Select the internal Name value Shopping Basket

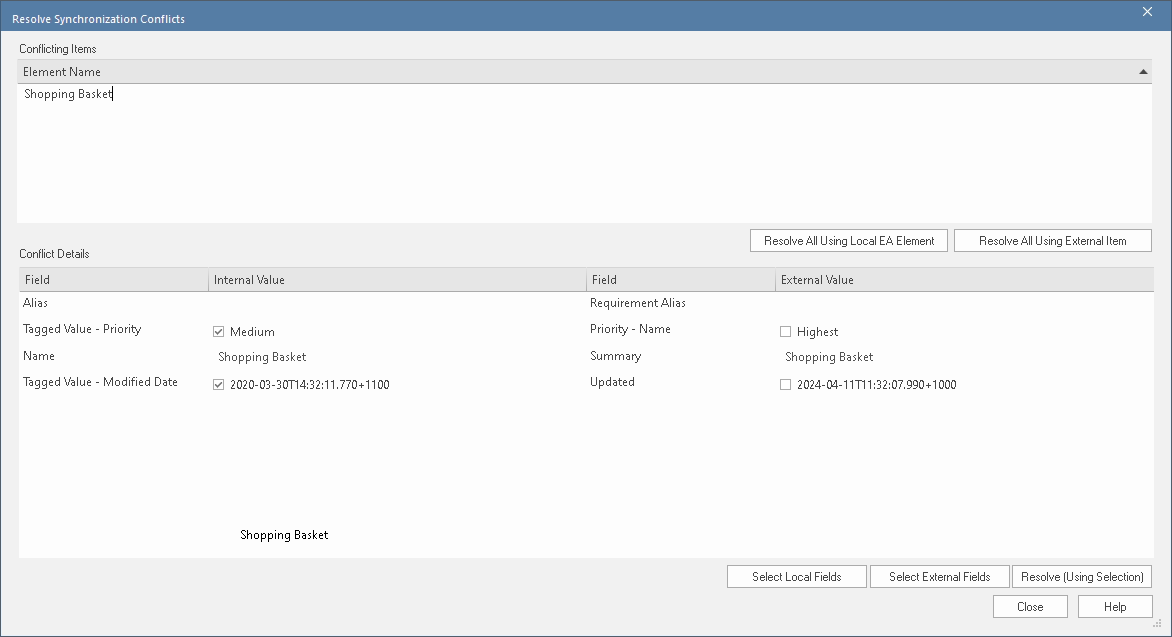point(262,357)
